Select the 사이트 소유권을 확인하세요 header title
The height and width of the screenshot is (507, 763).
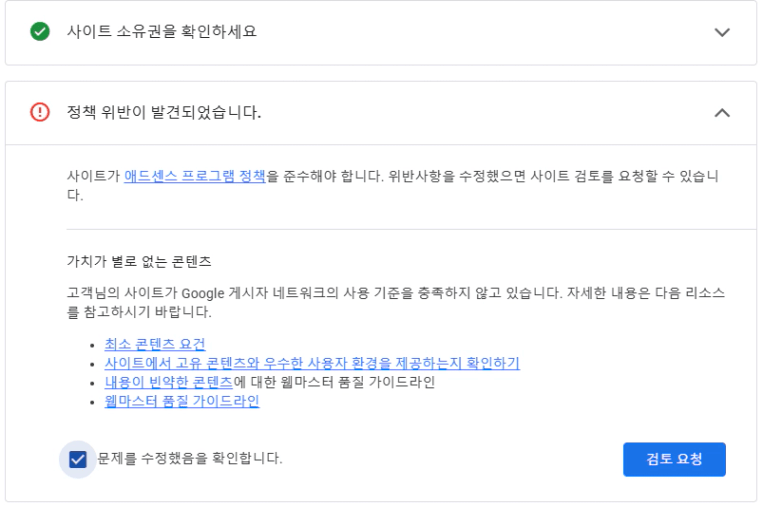[x=161, y=32]
